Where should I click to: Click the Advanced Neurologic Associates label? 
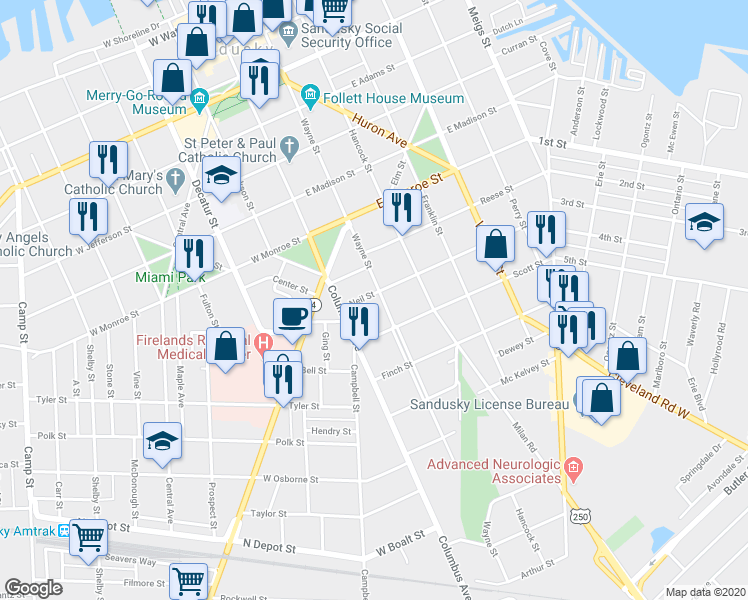[494, 471]
